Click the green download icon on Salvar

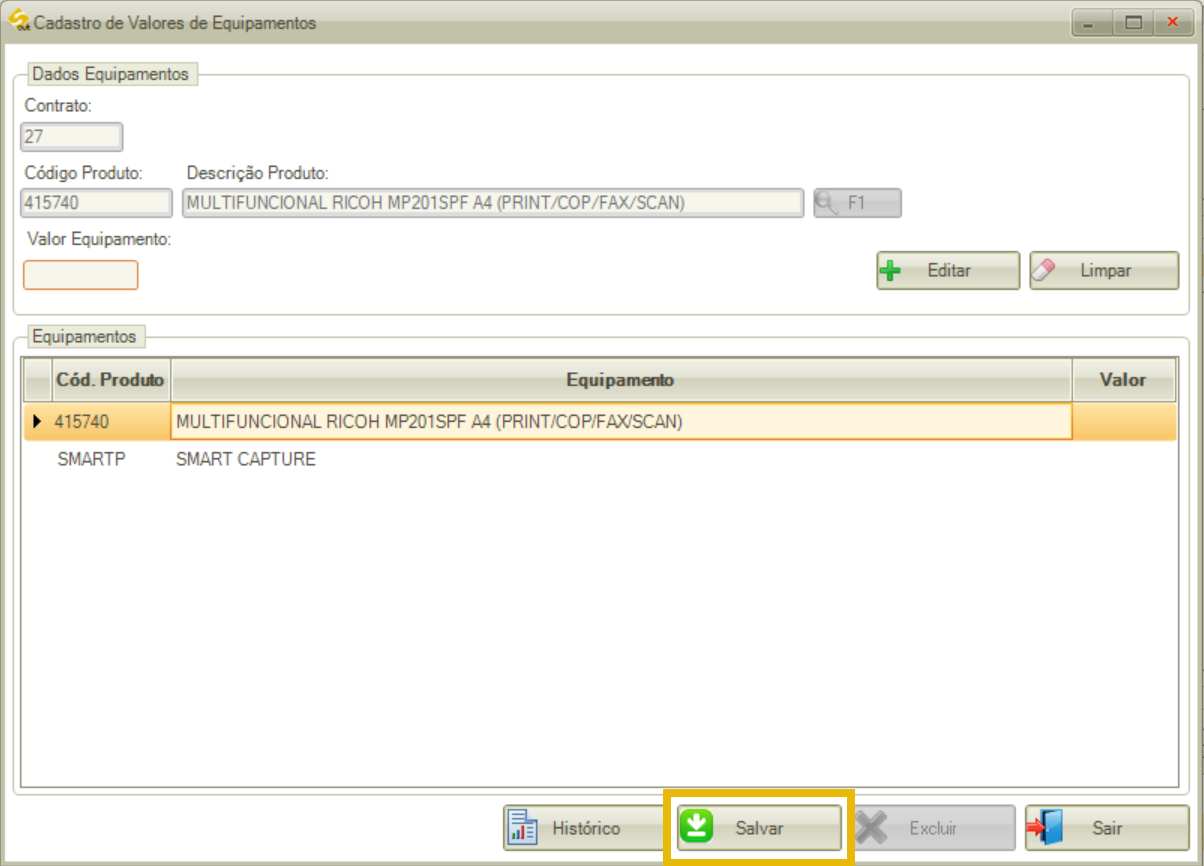coord(697,827)
